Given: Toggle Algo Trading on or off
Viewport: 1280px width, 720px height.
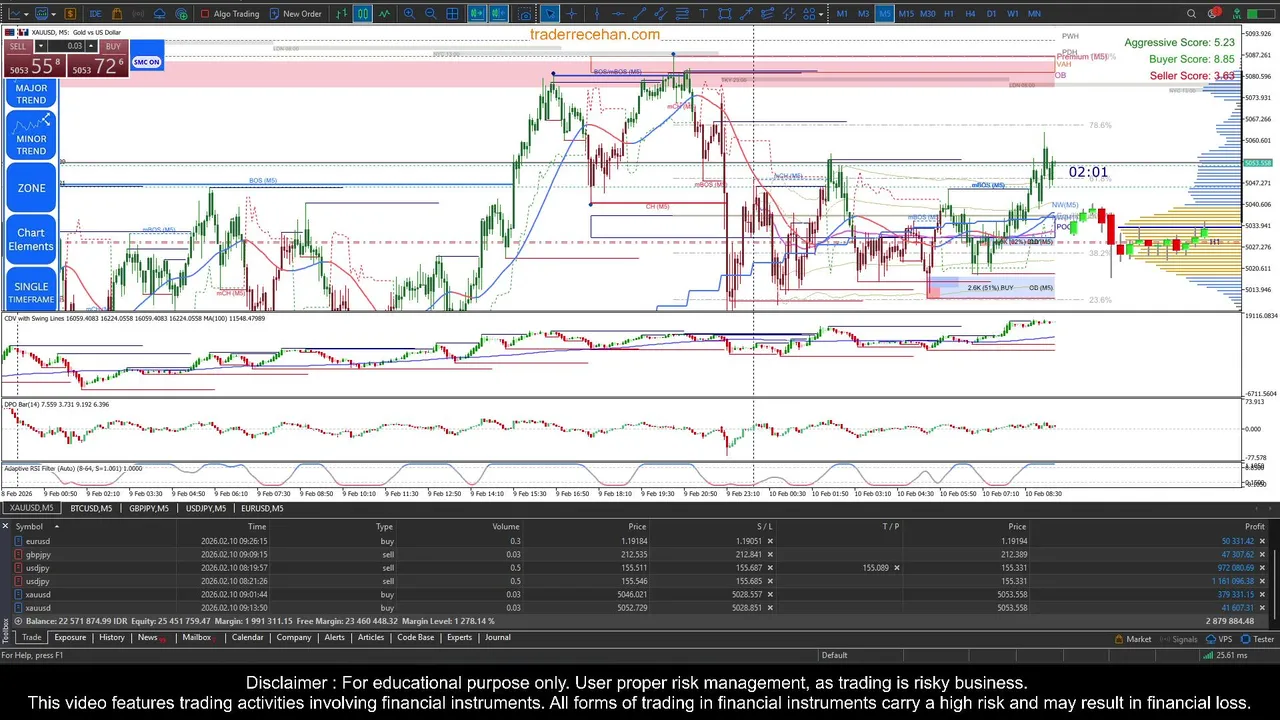Looking at the screenshot, I should coord(230,14).
